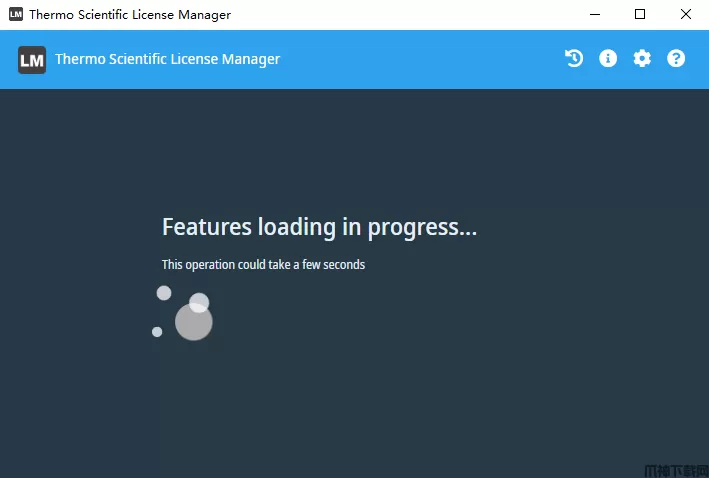Screen dimensions: 709x478
Task: Click the information circle icon
Action: coord(608,58)
